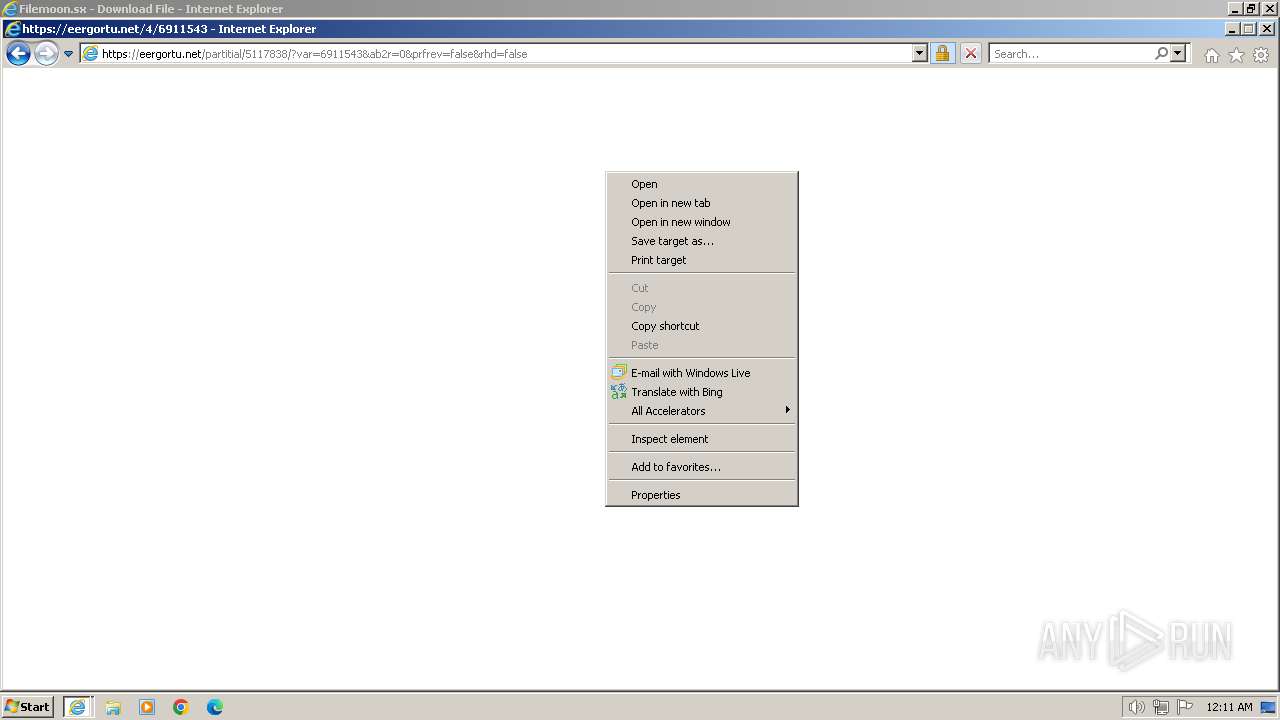Screen dimensions: 1280x720
Task: Select Open in new window
Action: [701, 222]
